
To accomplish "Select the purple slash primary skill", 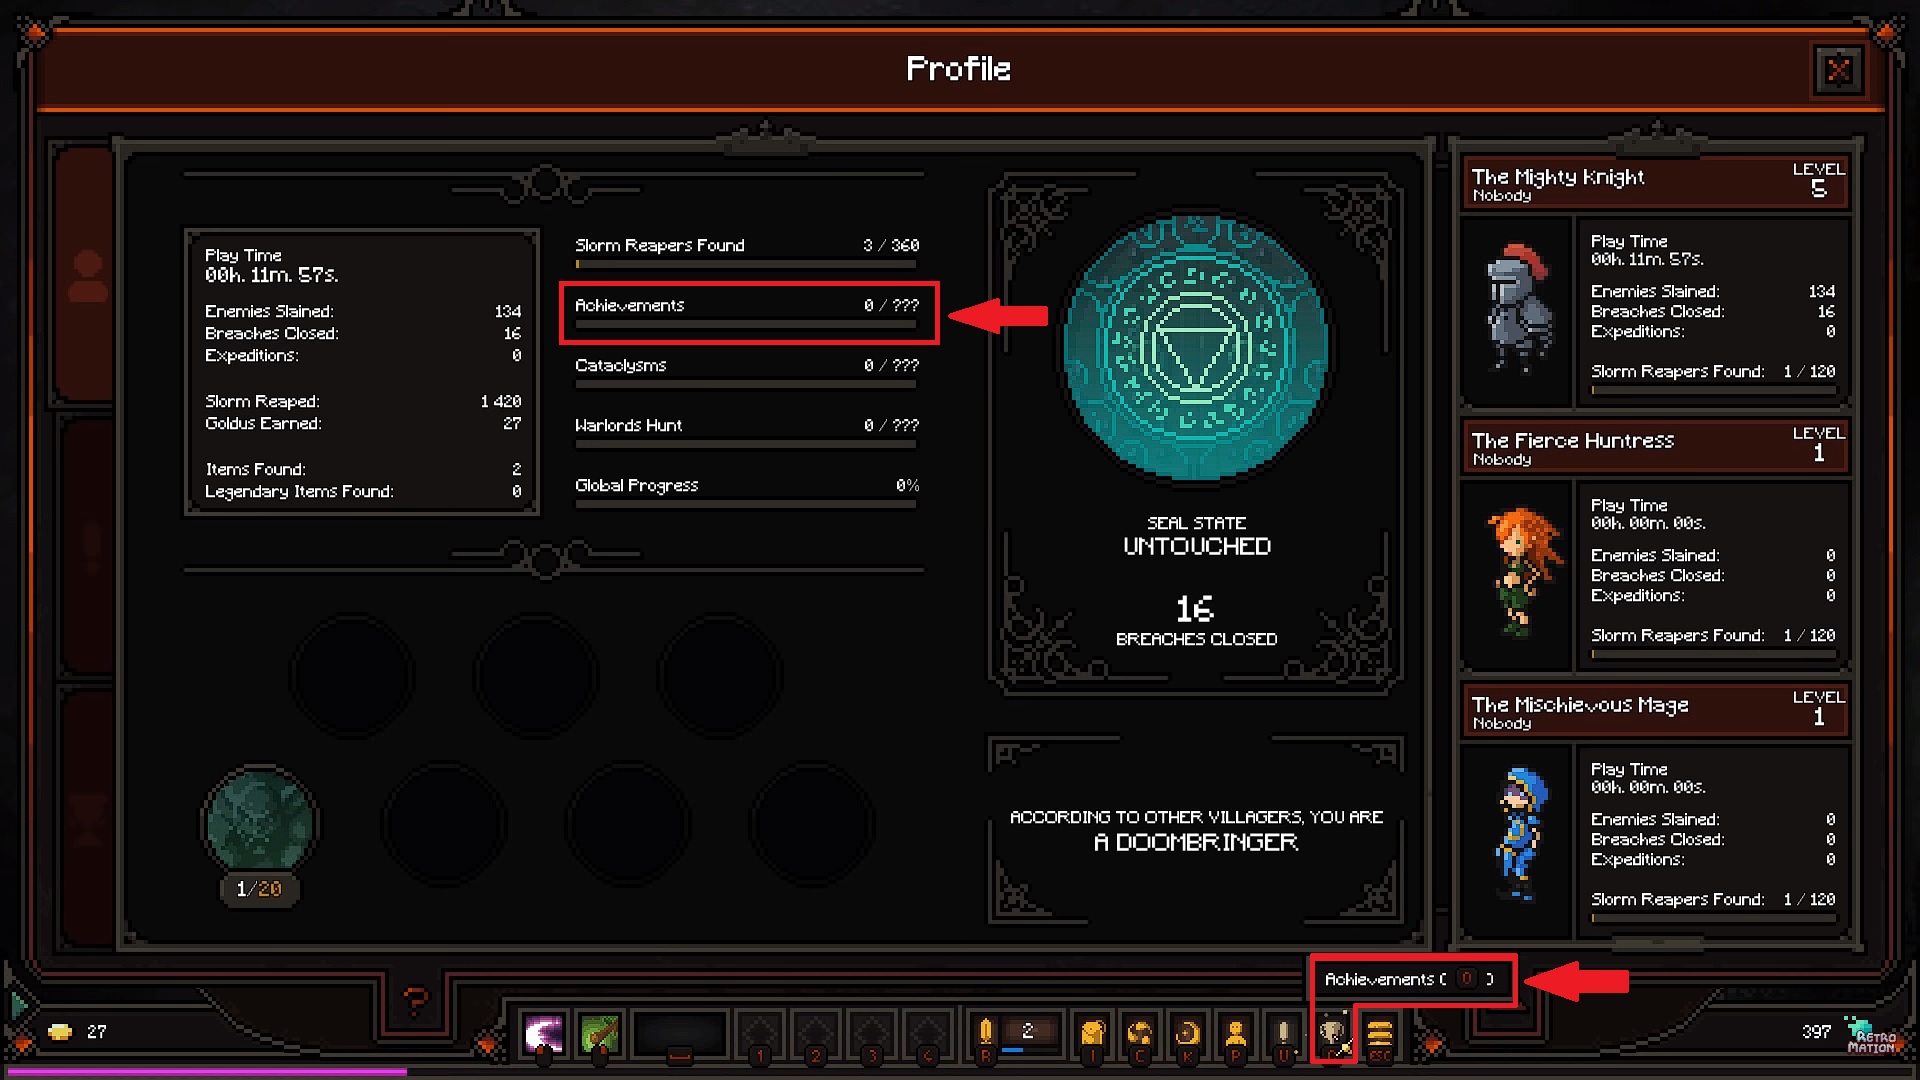I will tap(544, 1034).
